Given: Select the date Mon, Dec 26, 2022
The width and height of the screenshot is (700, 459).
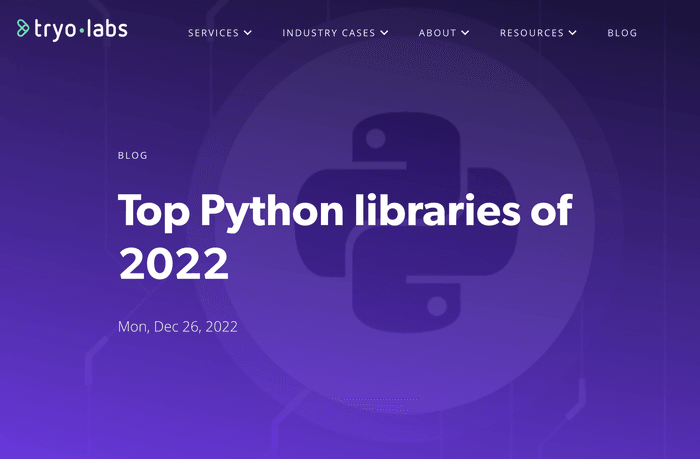Looking at the screenshot, I should coord(177,327).
